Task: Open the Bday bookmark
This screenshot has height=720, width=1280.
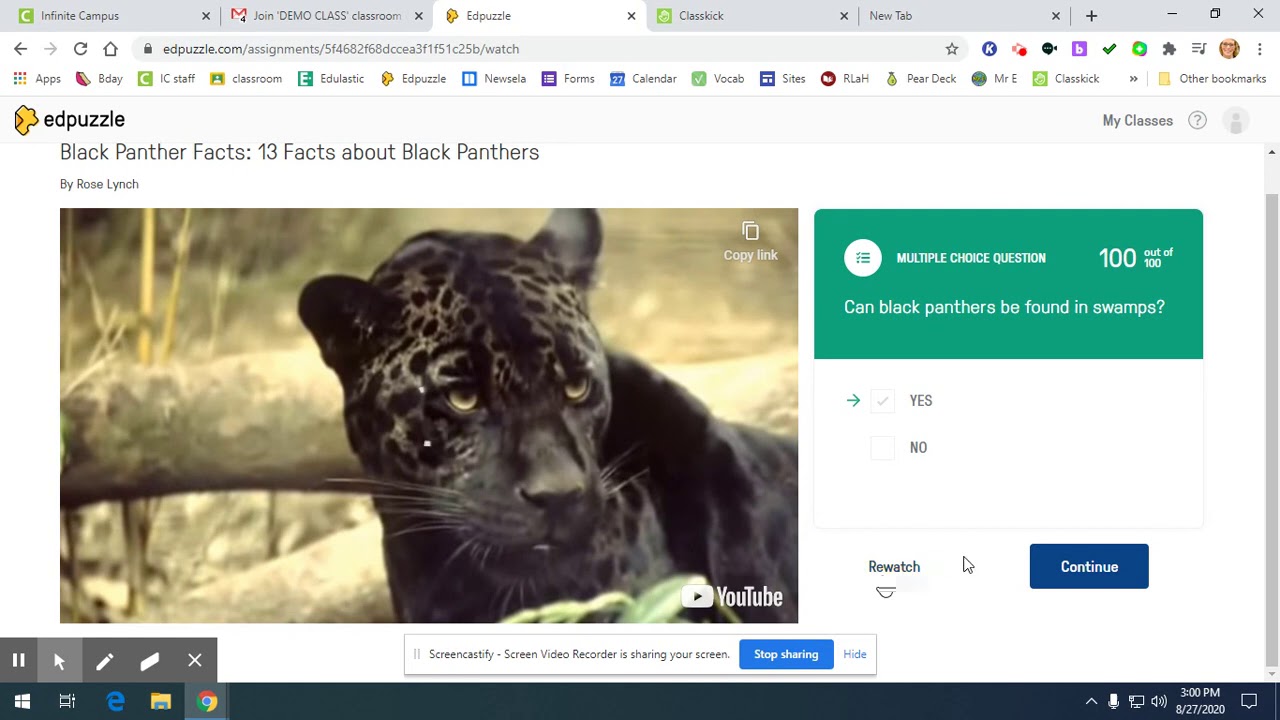Action: point(99,78)
